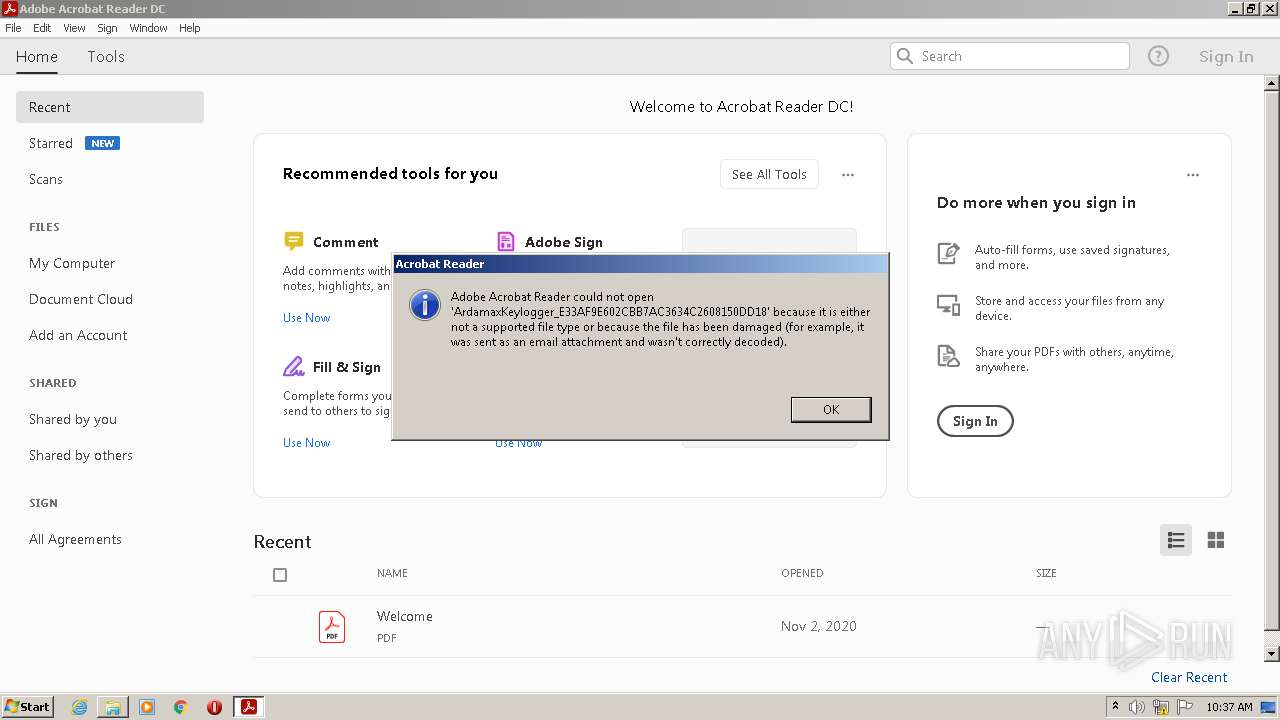Click the info icon in the error dialog
Screen dimensions: 1280x720
point(425,305)
